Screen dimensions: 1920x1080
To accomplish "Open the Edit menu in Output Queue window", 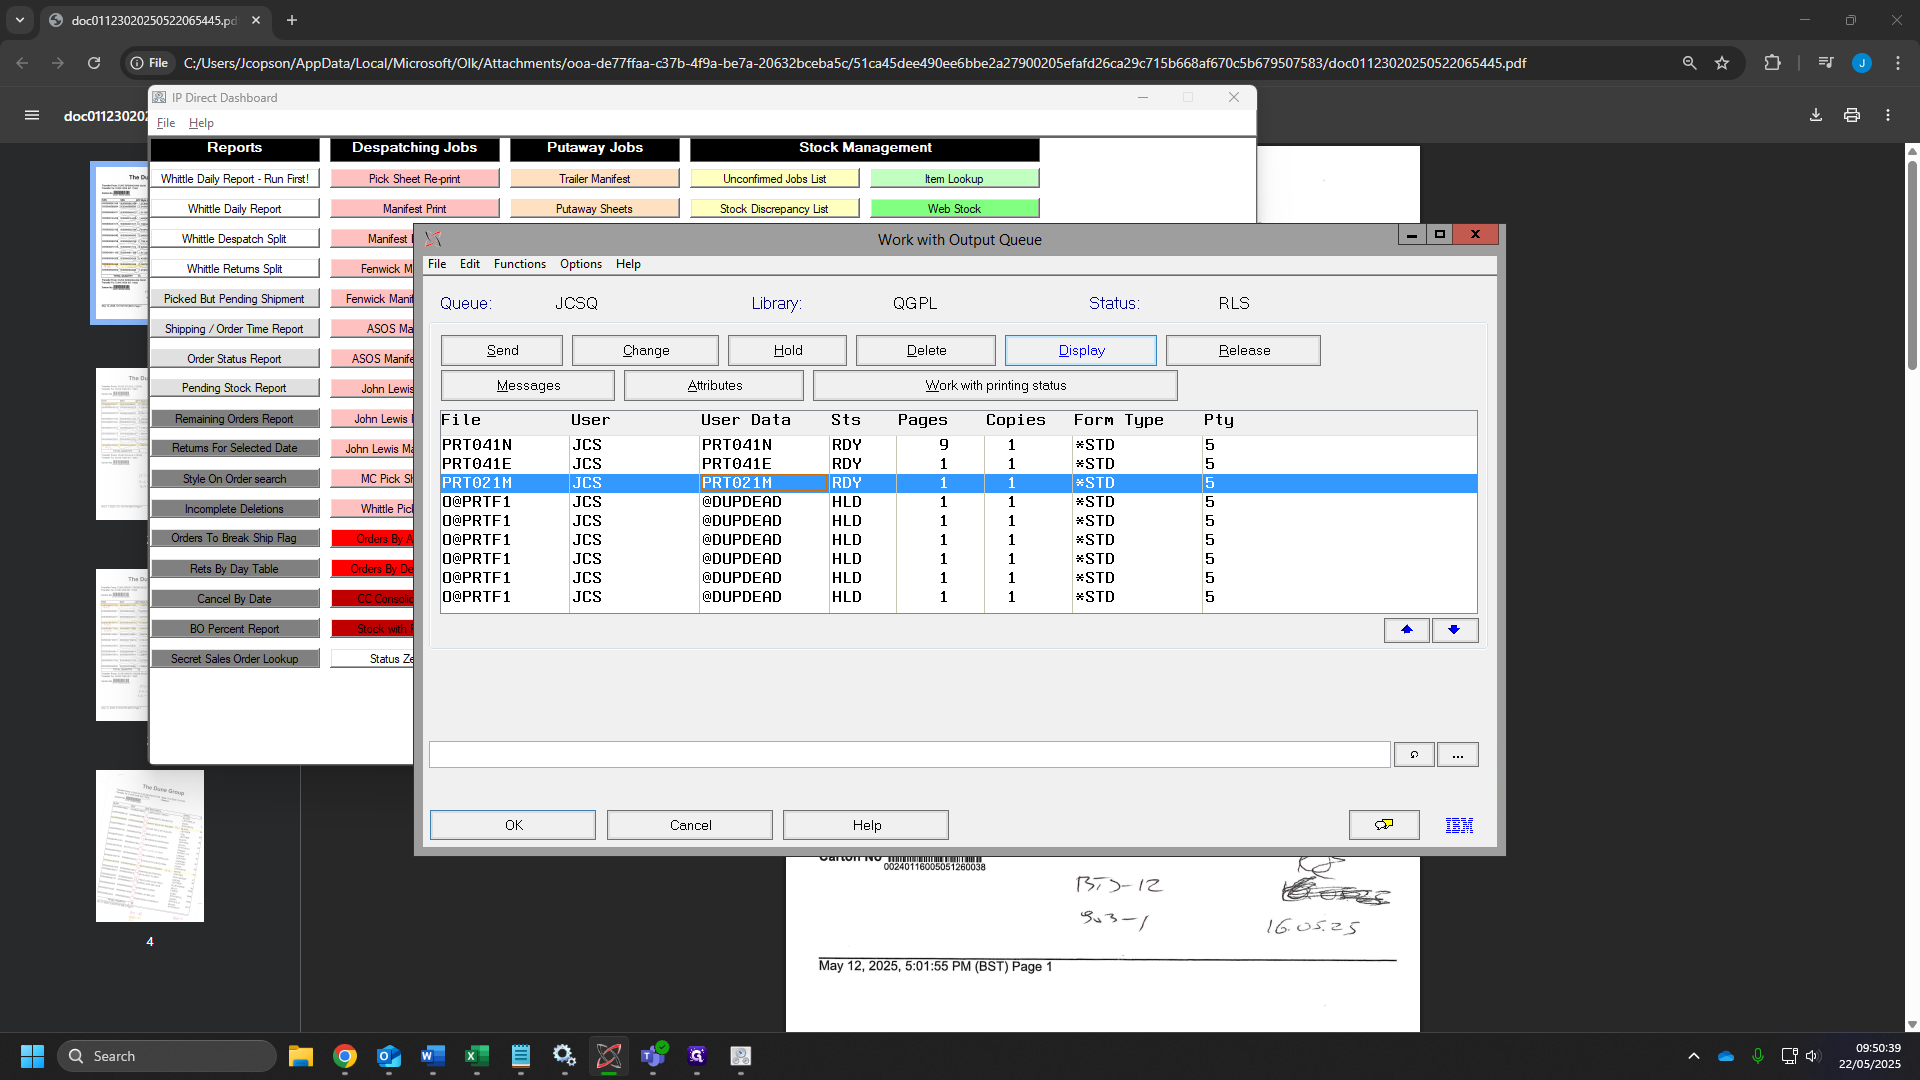I will coord(470,264).
